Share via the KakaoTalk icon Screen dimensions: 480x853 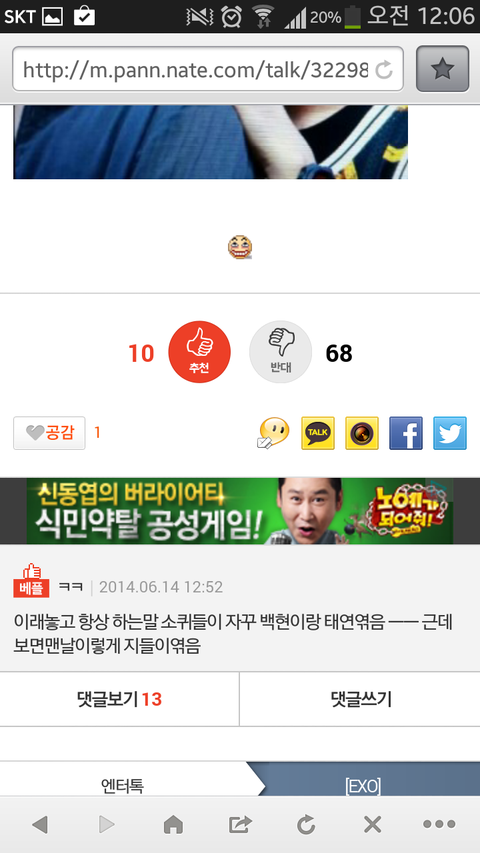point(318,433)
